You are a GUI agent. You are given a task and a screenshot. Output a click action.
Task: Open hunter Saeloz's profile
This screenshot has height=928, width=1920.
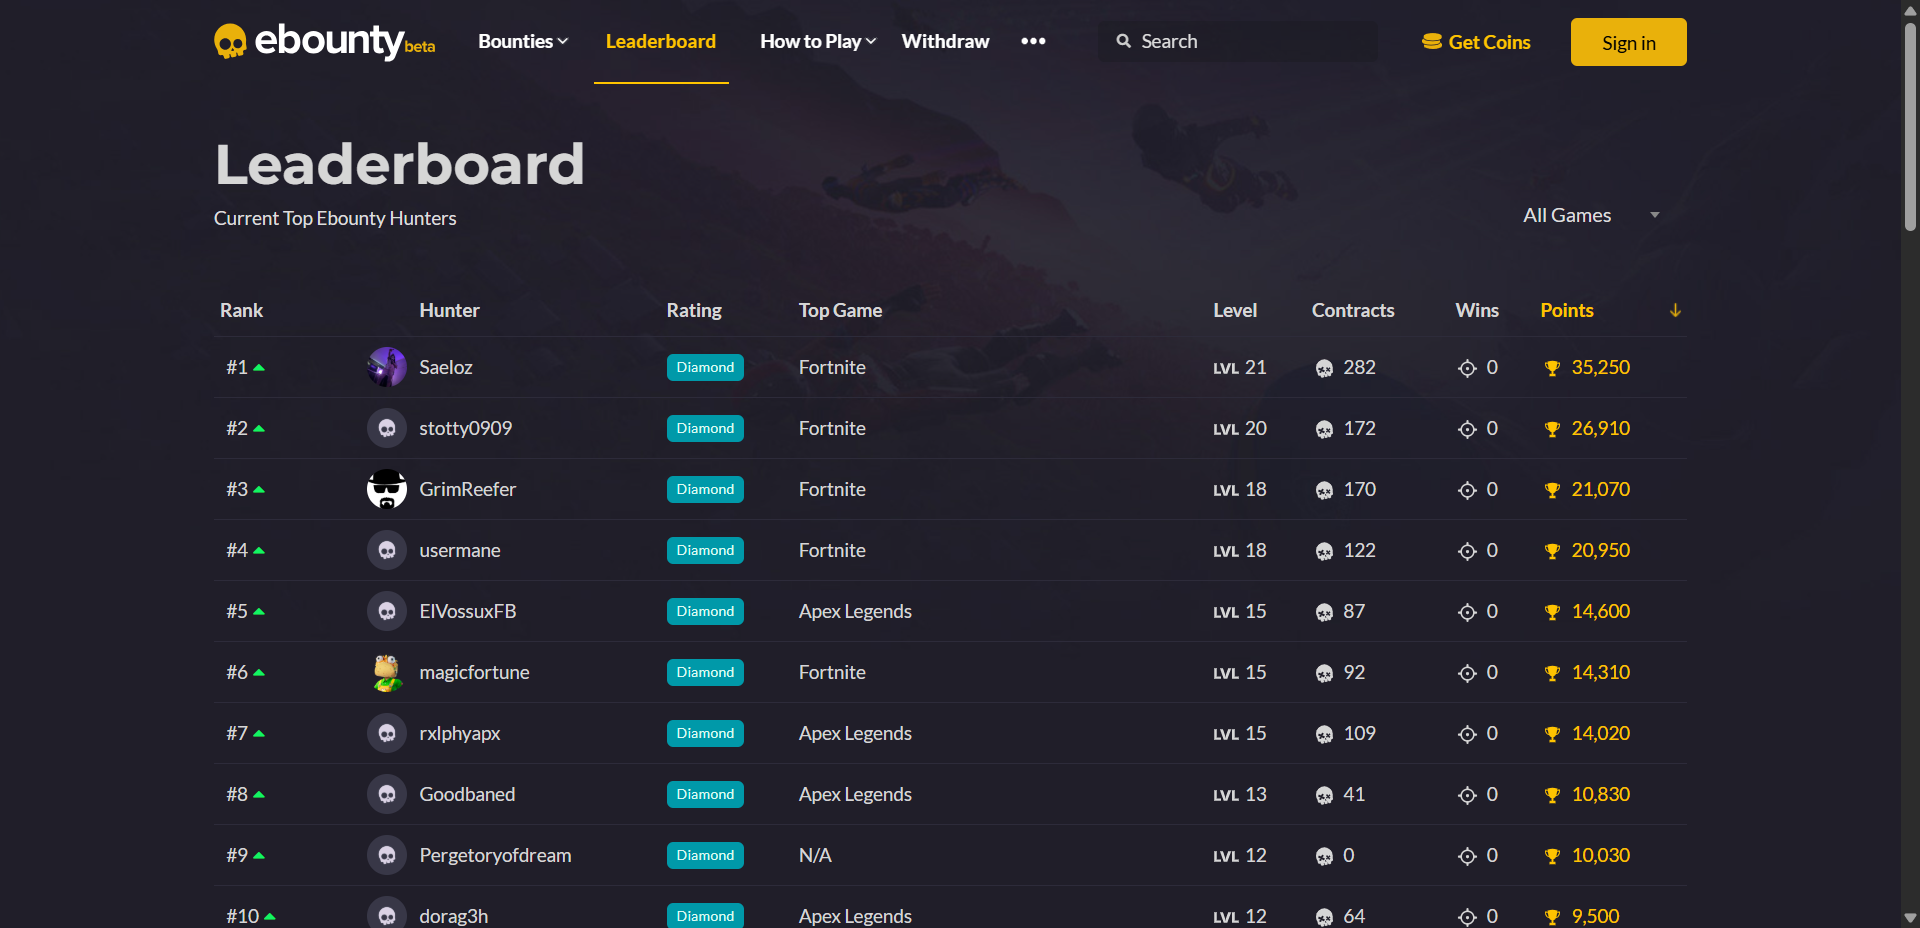(446, 367)
